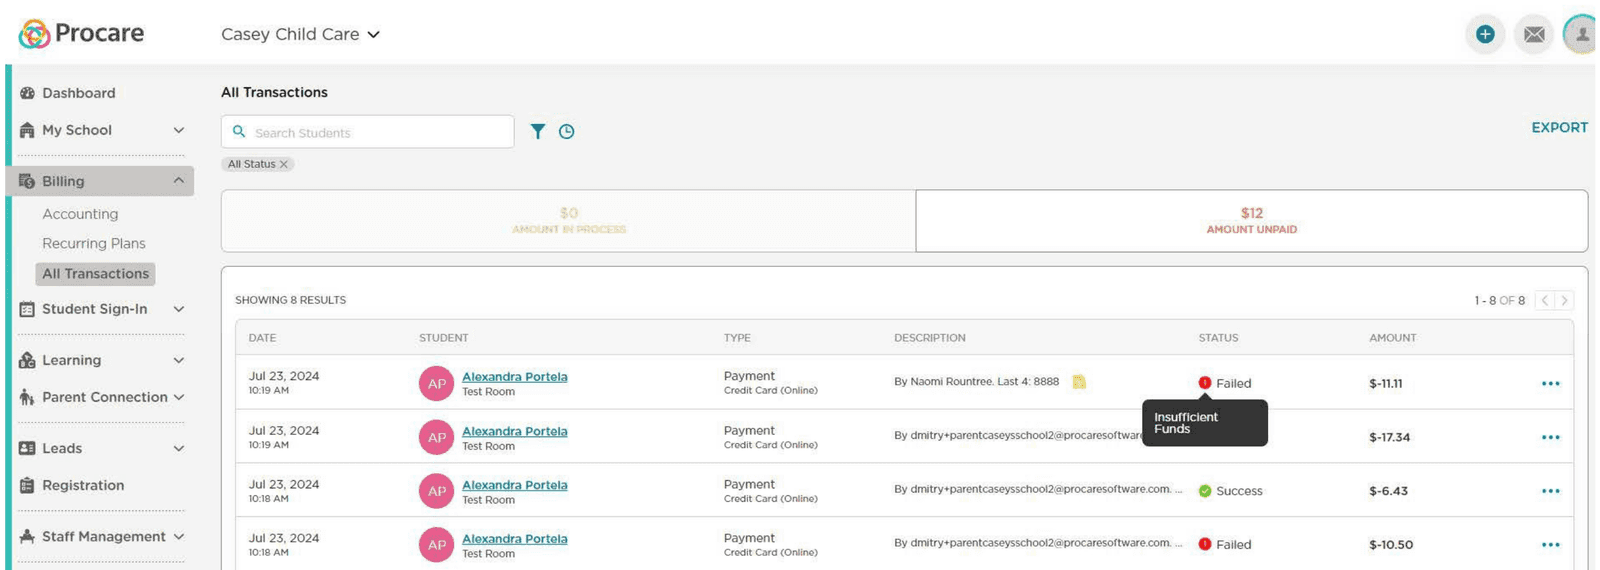The image size is (1600, 570).
Task: Select All Transactions in sidebar
Action: tap(95, 274)
